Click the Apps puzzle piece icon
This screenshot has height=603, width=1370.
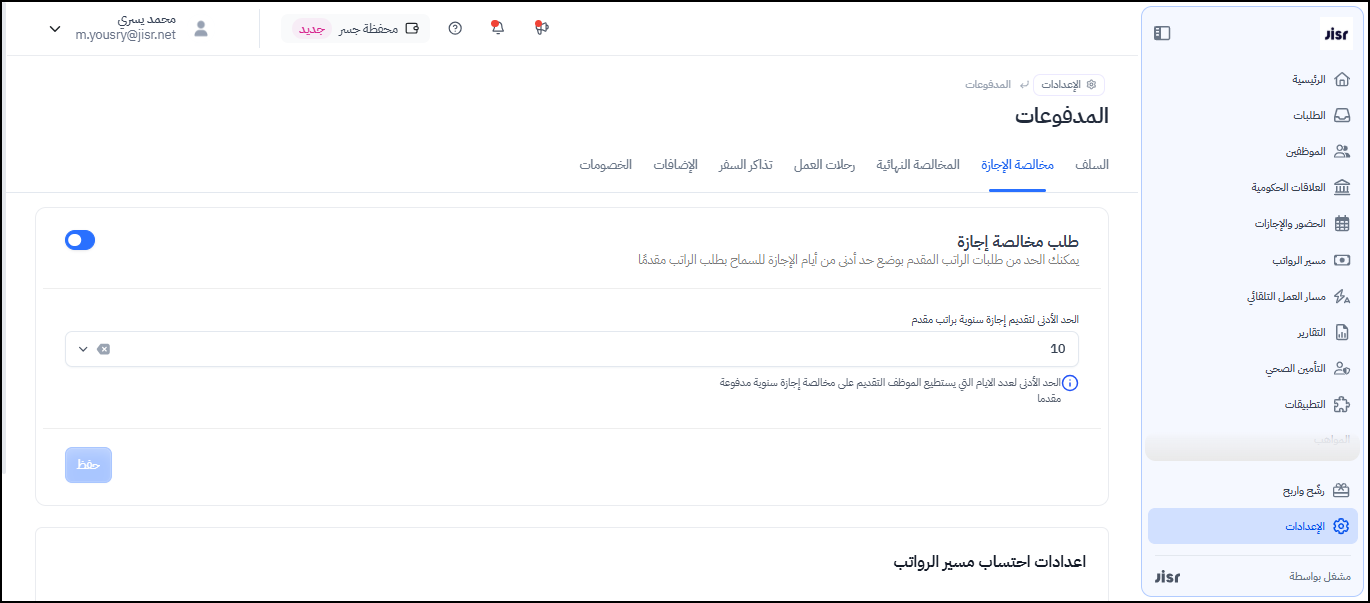coord(1341,404)
